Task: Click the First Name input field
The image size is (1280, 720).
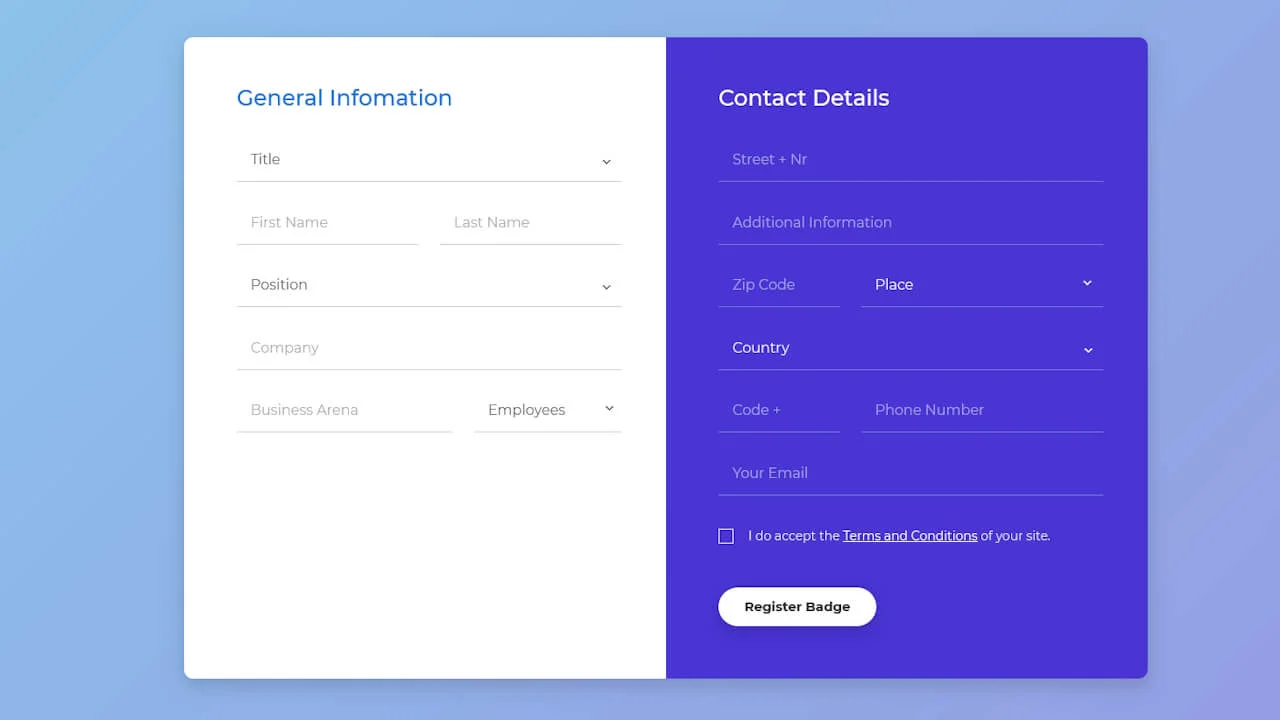Action: pos(328,223)
